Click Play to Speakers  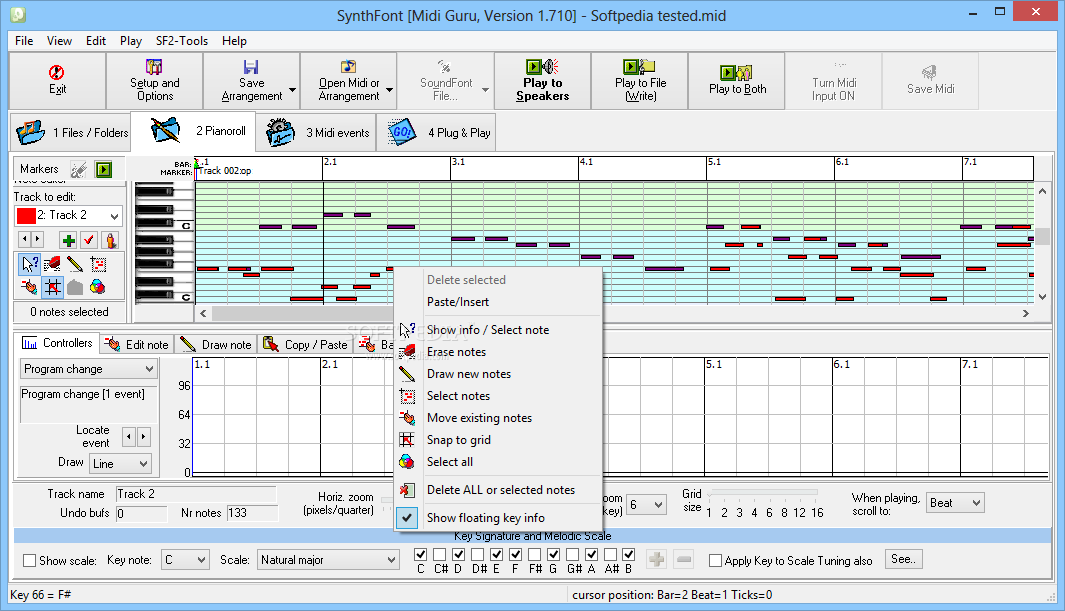pos(543,80)
